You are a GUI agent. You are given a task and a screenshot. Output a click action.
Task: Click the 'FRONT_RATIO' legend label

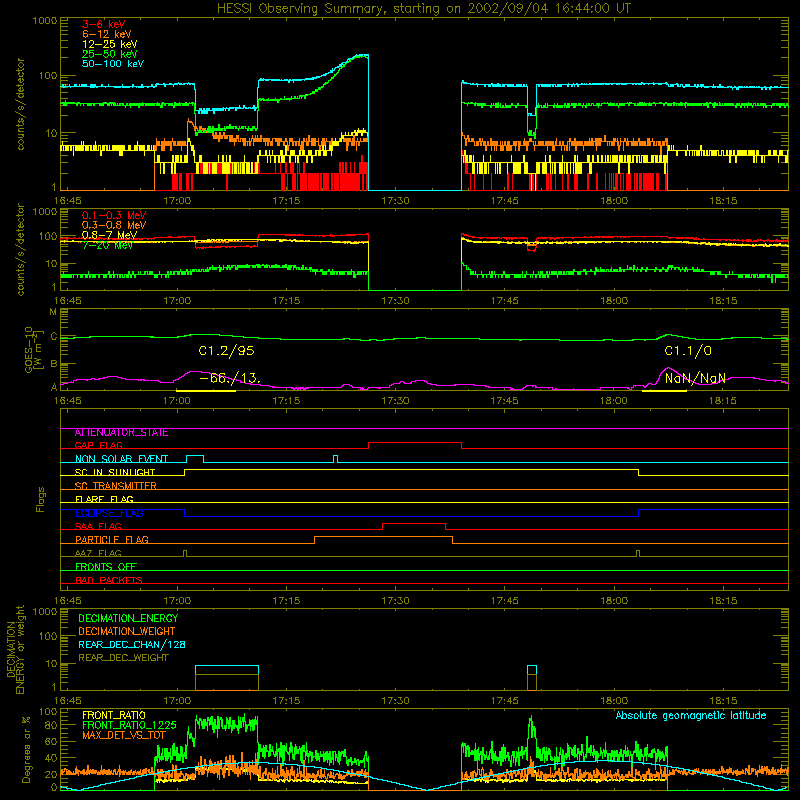tap(114, 715)
